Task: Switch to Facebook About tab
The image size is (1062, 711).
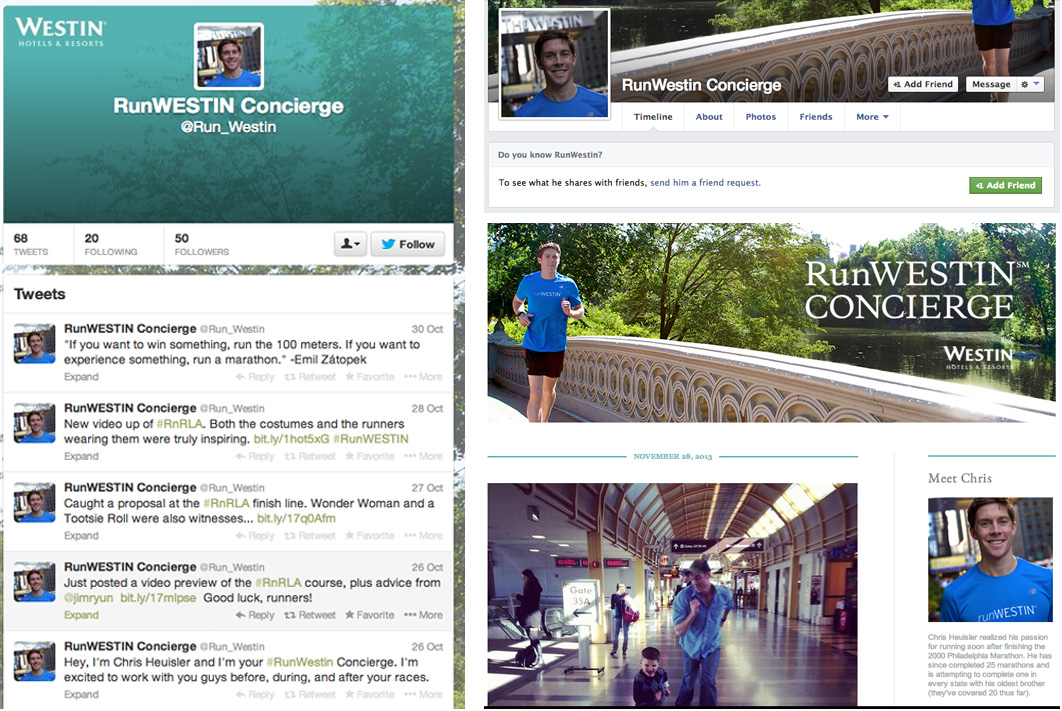Action: 709,116
